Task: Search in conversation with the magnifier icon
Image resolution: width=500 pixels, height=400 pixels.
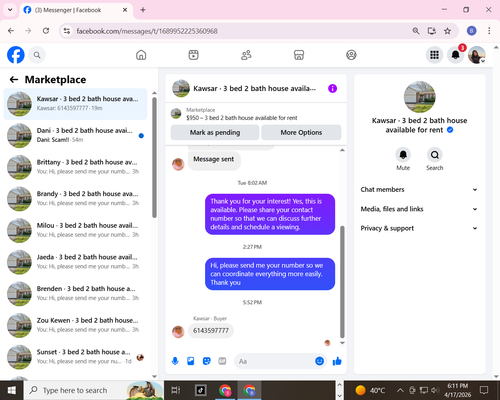Action: [435, 155]
